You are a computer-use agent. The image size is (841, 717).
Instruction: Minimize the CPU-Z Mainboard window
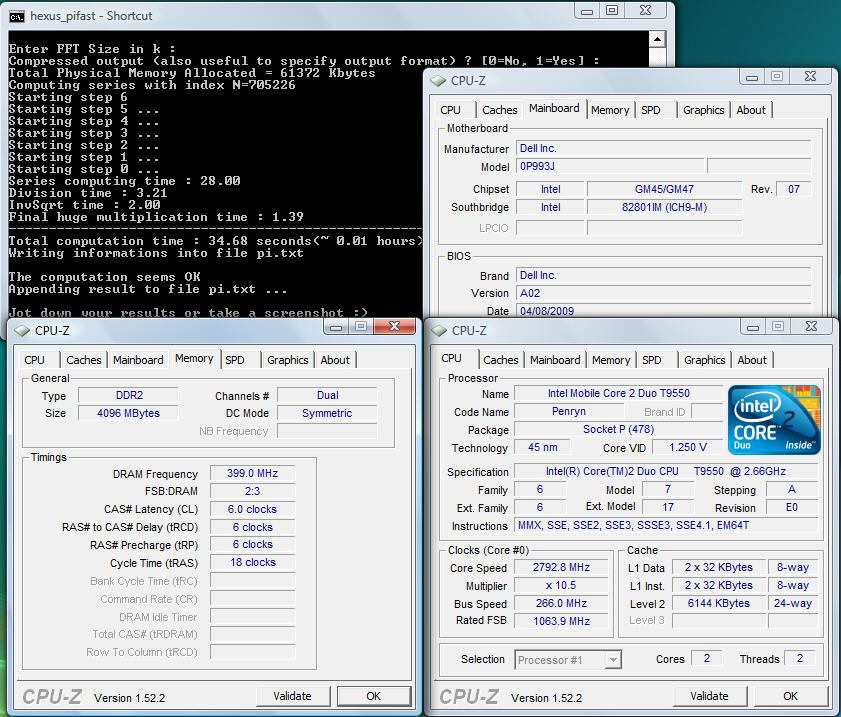751,77
